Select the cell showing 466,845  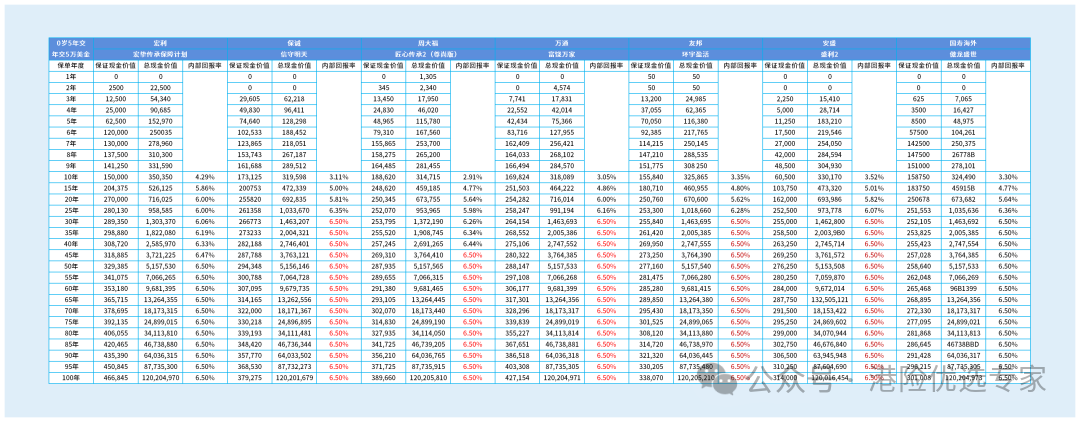point(116,377)
